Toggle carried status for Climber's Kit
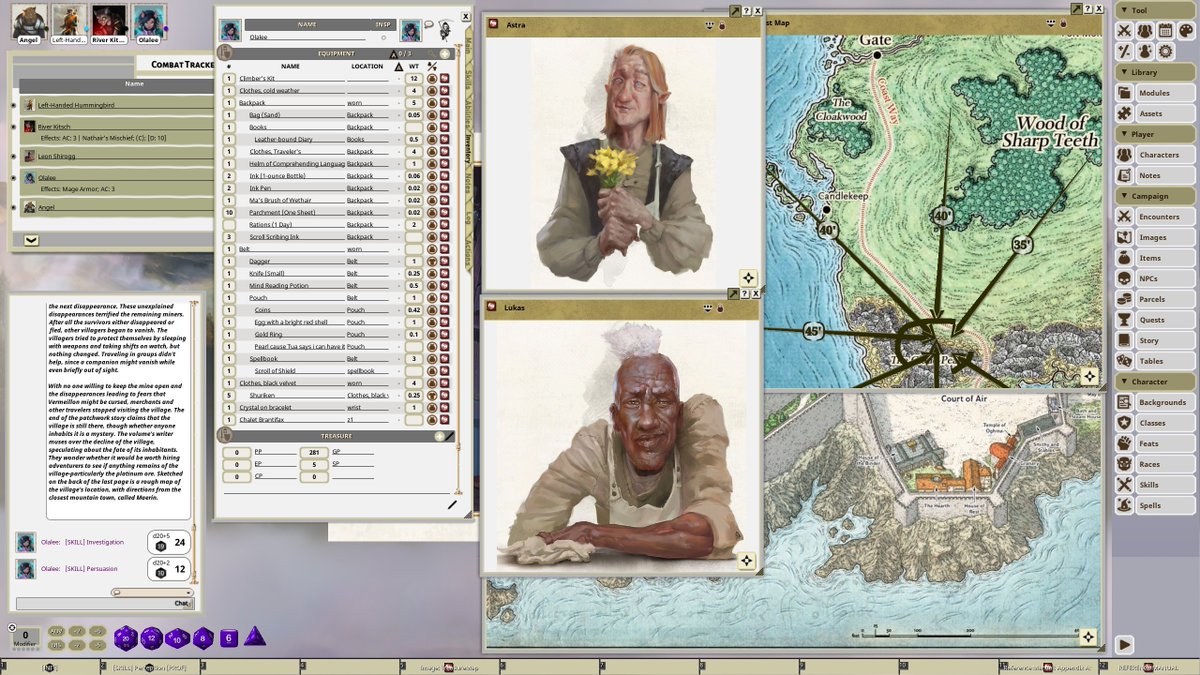Viewport: 1200px width, 675px height. pos(433,78)
